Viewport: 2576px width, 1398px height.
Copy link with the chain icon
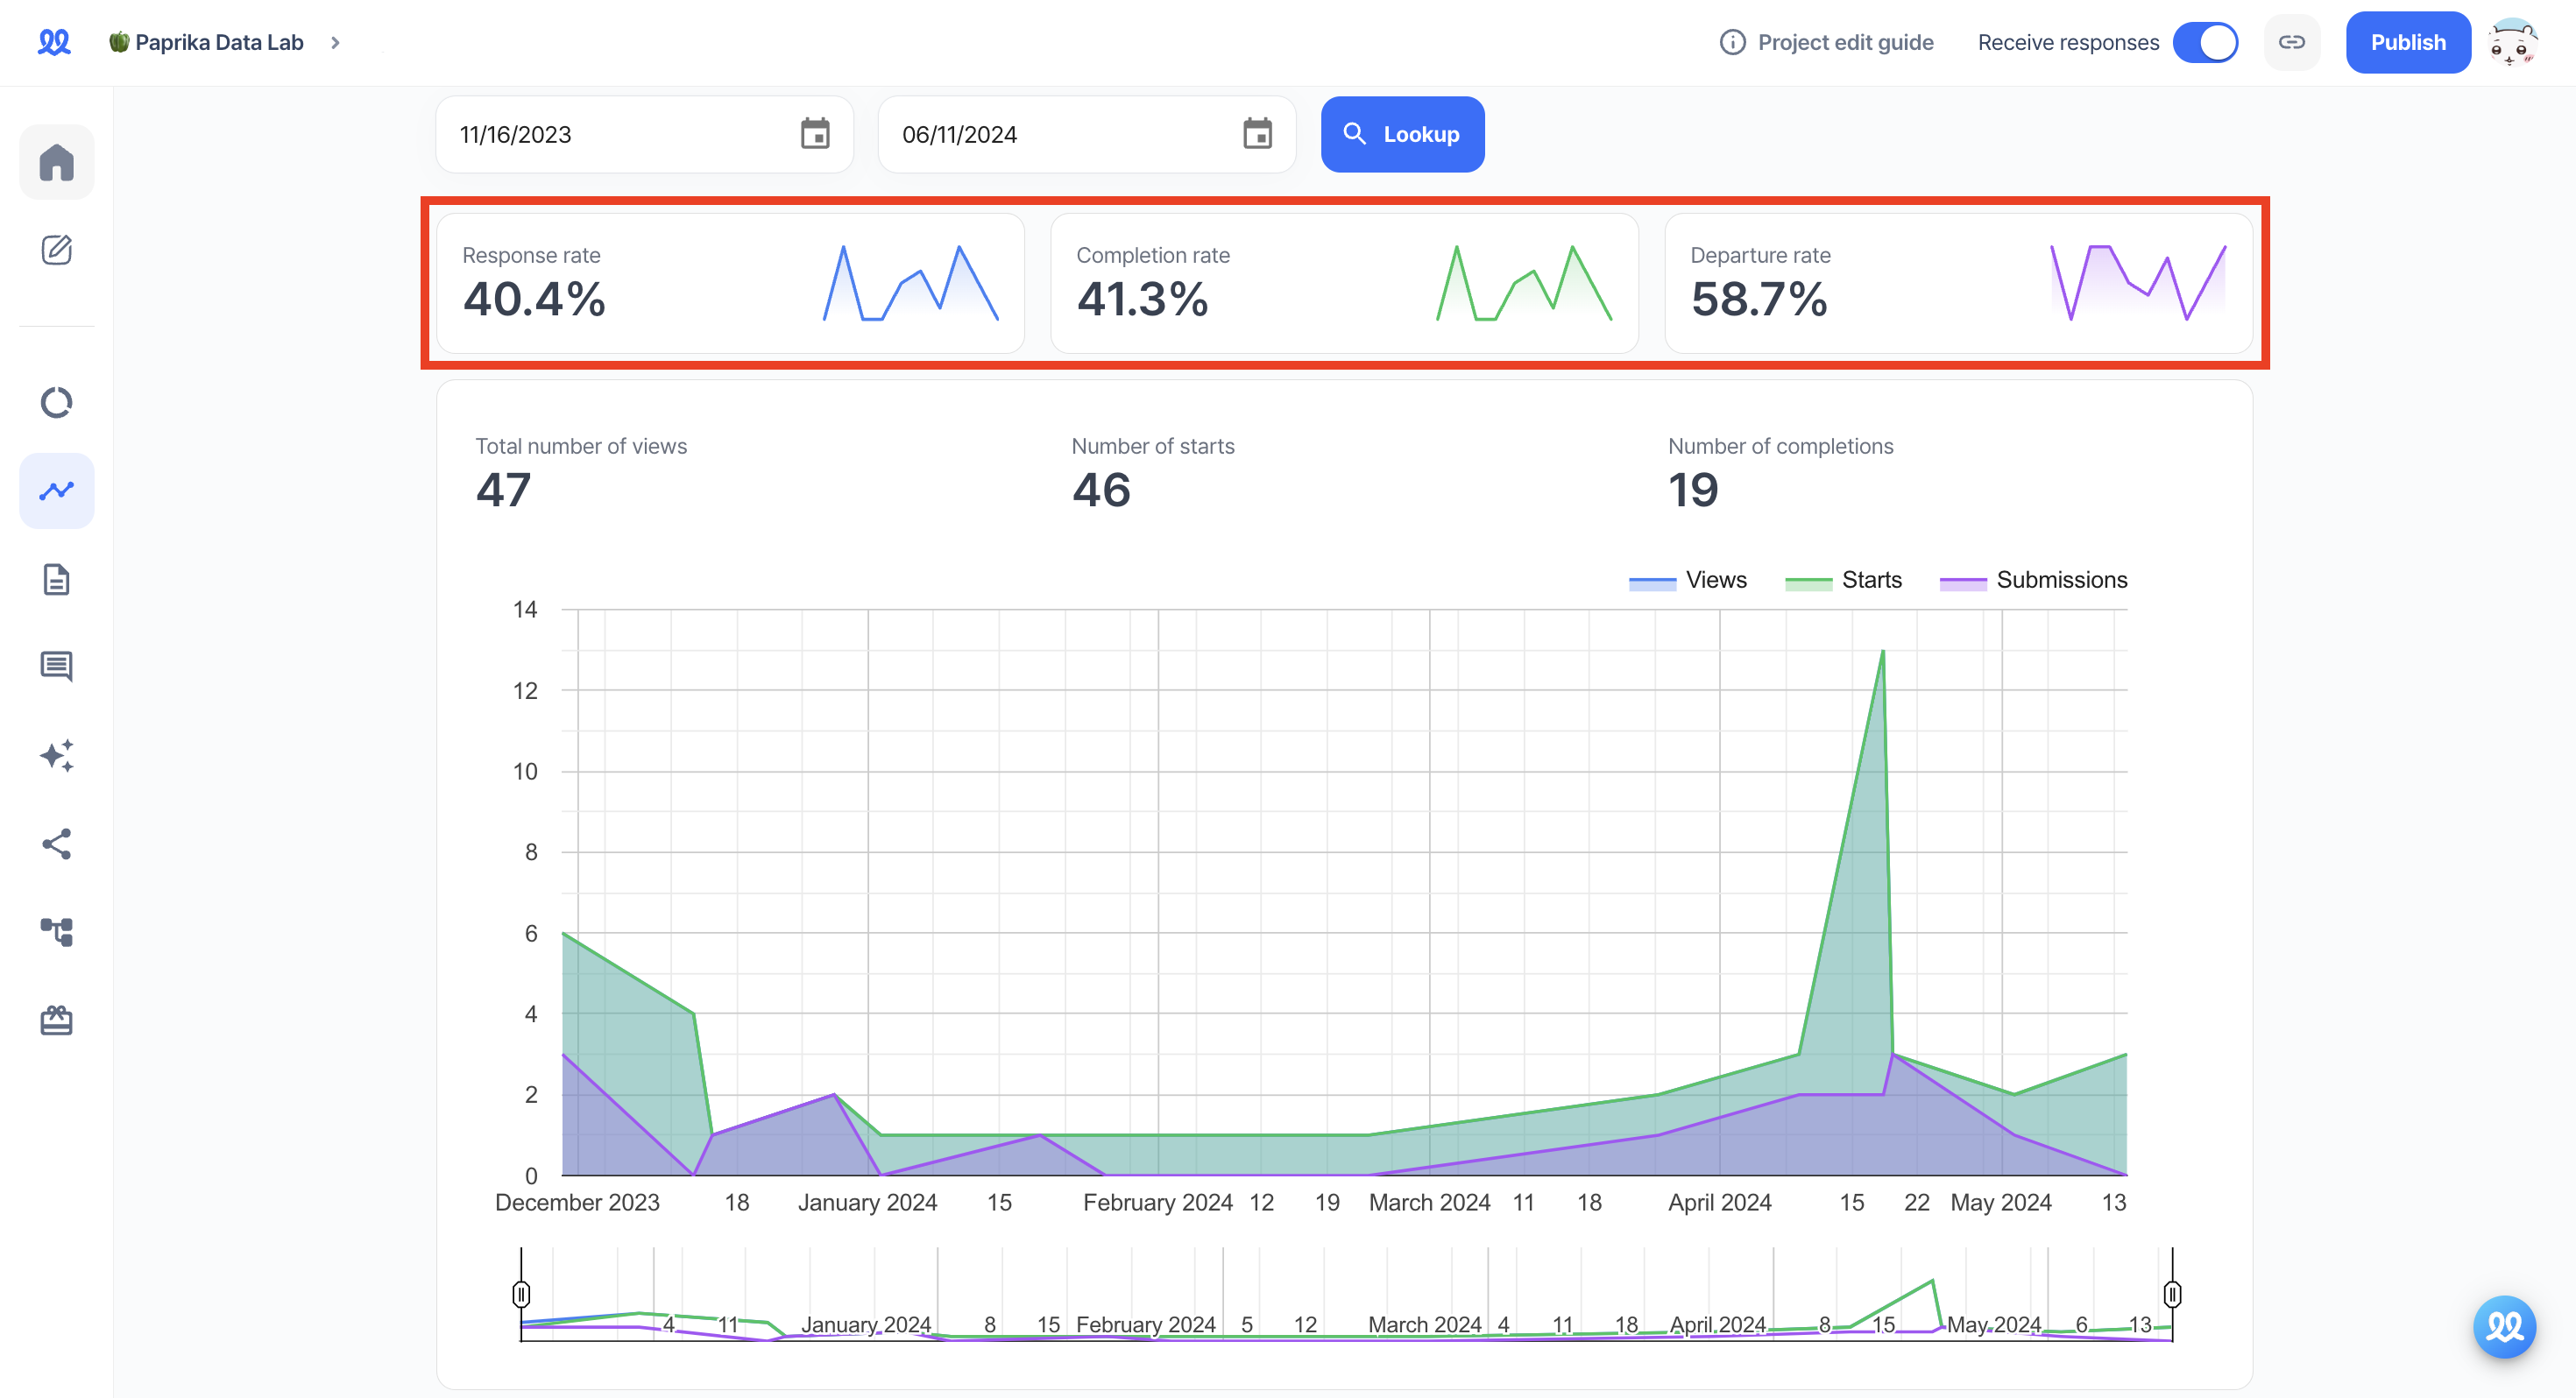pos(2291,42)
